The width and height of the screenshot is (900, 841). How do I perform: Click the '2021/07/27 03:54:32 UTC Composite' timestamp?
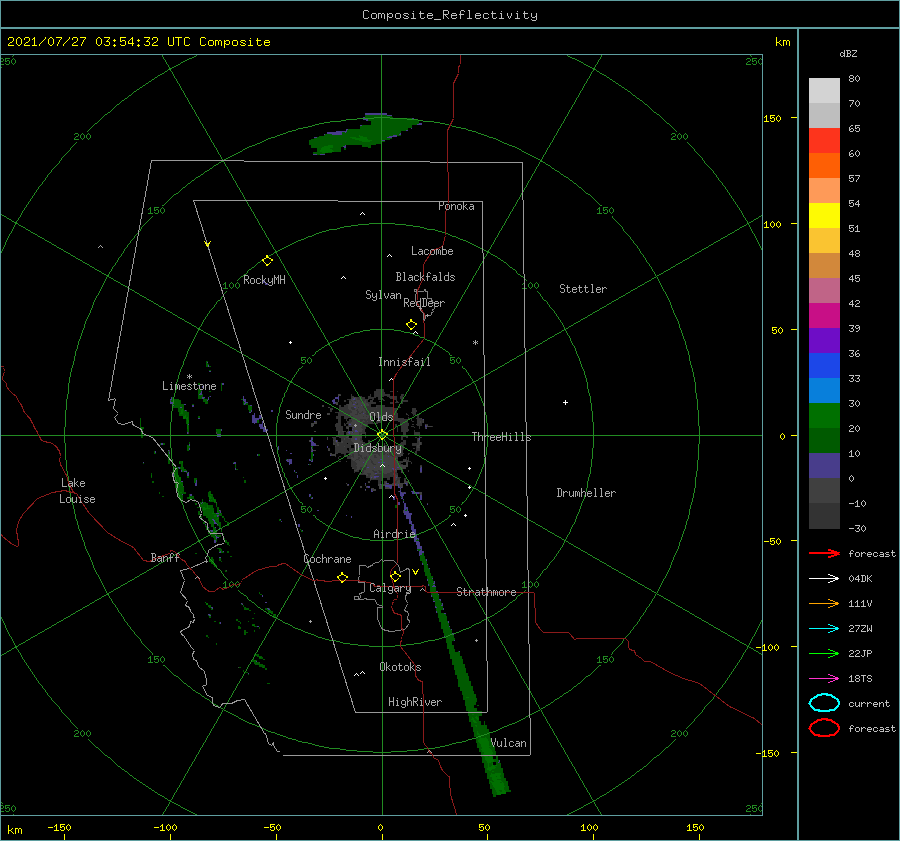139,42
